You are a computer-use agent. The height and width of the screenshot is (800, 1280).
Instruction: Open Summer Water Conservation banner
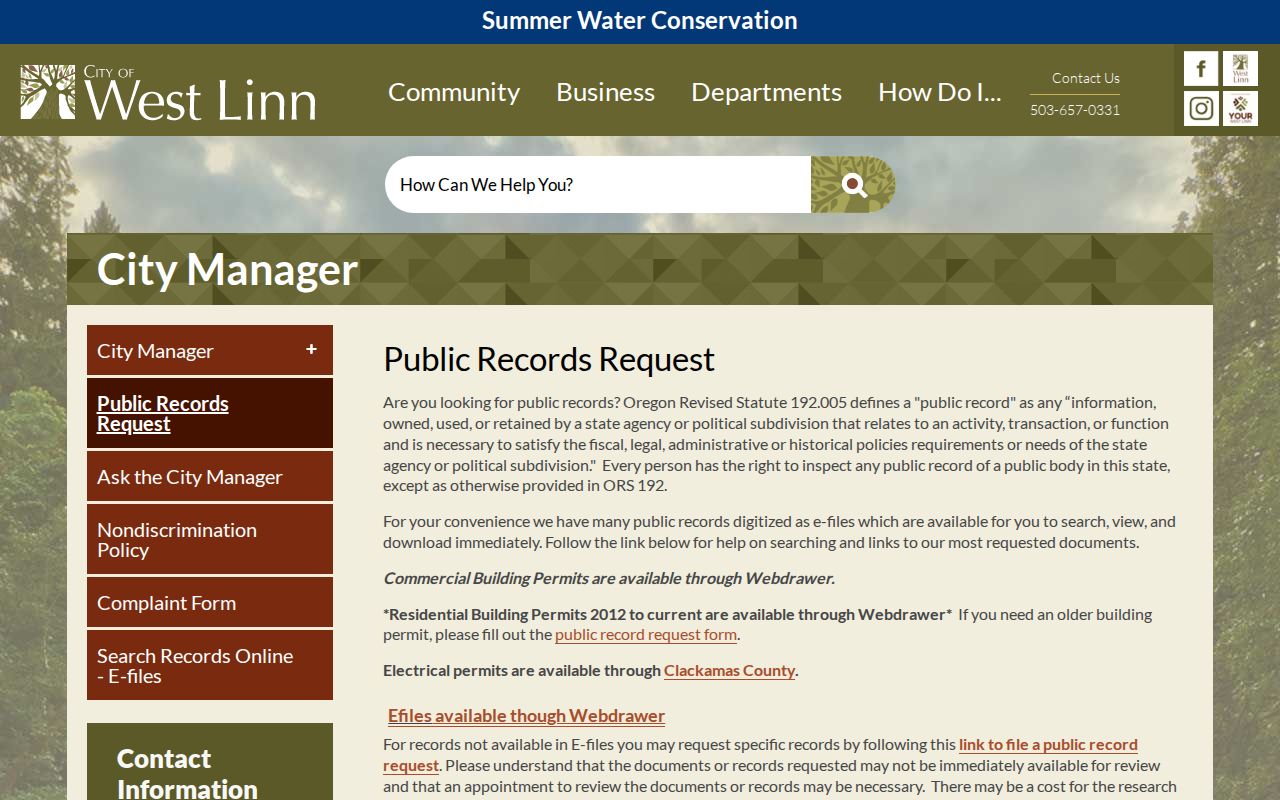click(x=640, y=20)
